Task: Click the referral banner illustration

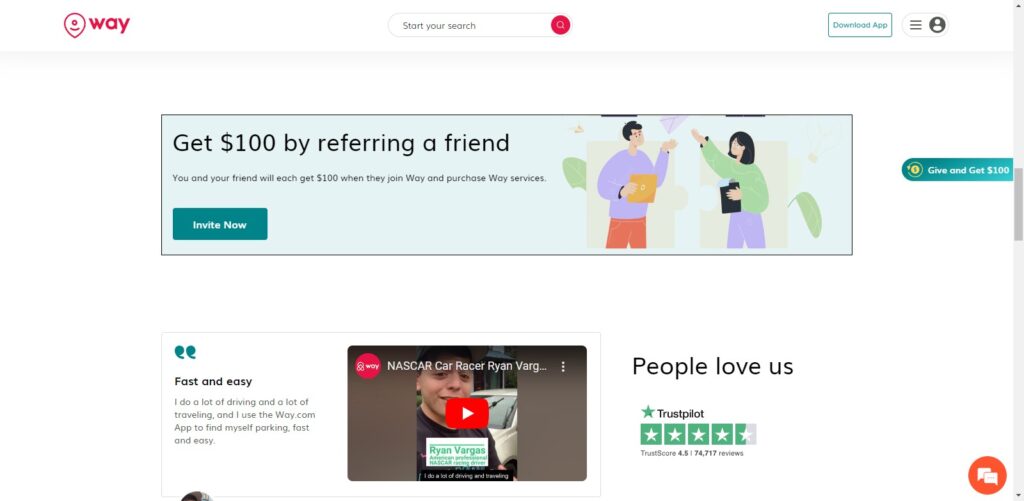Action: click(694, 184)
